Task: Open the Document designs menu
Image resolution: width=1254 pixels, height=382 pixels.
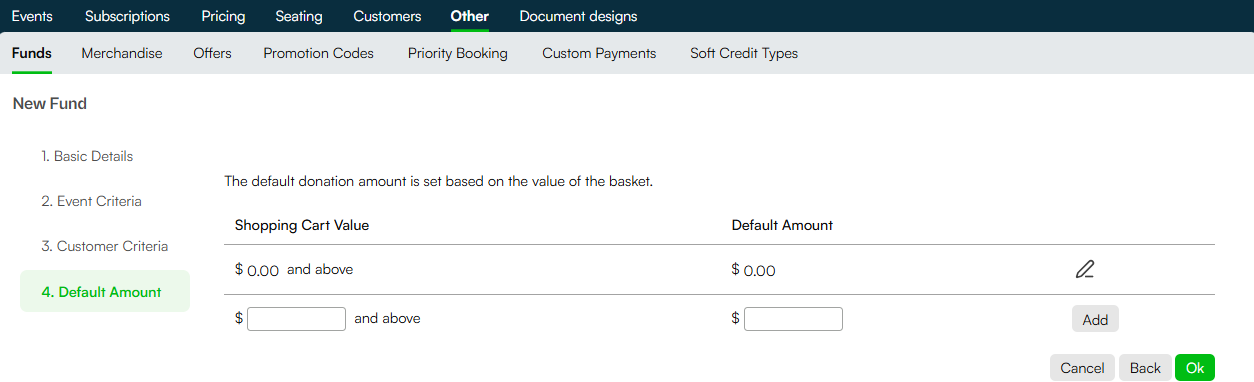Action: coord(578,16)
